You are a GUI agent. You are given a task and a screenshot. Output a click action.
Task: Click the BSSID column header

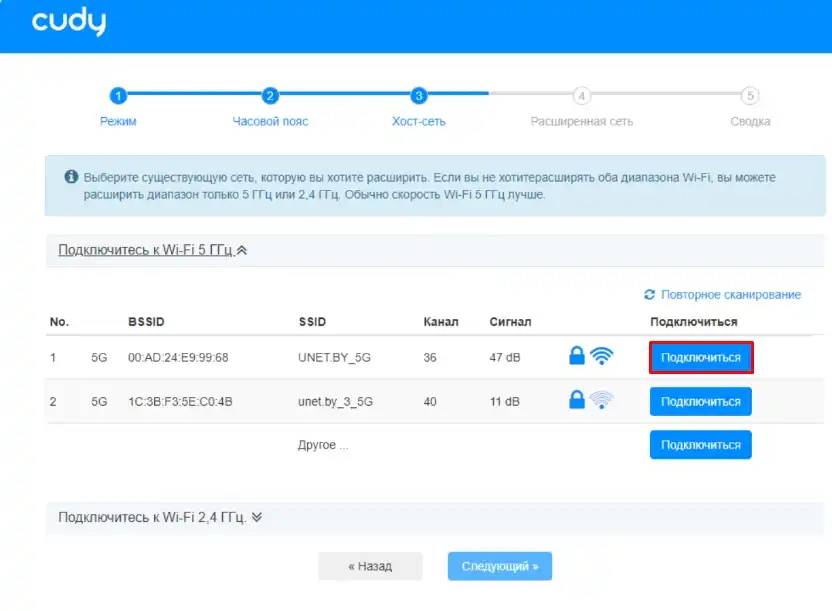(x=146, y=322)
